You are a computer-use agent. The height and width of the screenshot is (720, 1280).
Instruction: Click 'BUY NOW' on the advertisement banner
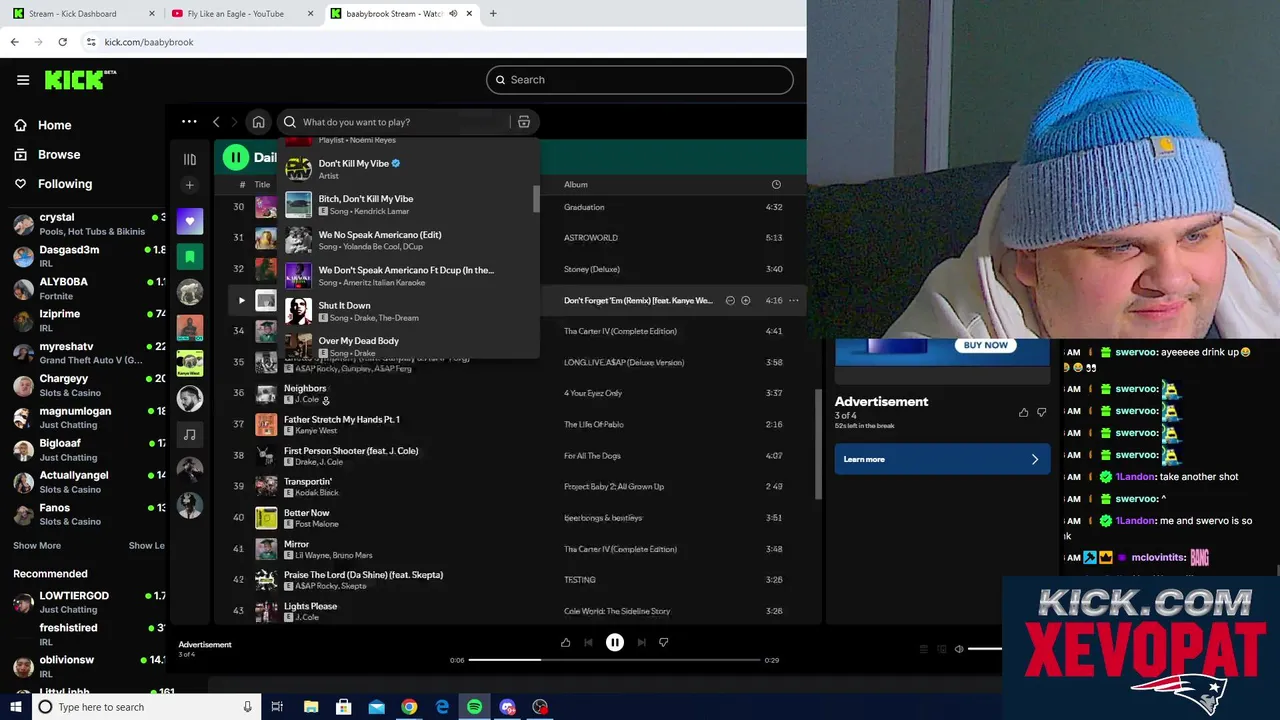point(986,345)
